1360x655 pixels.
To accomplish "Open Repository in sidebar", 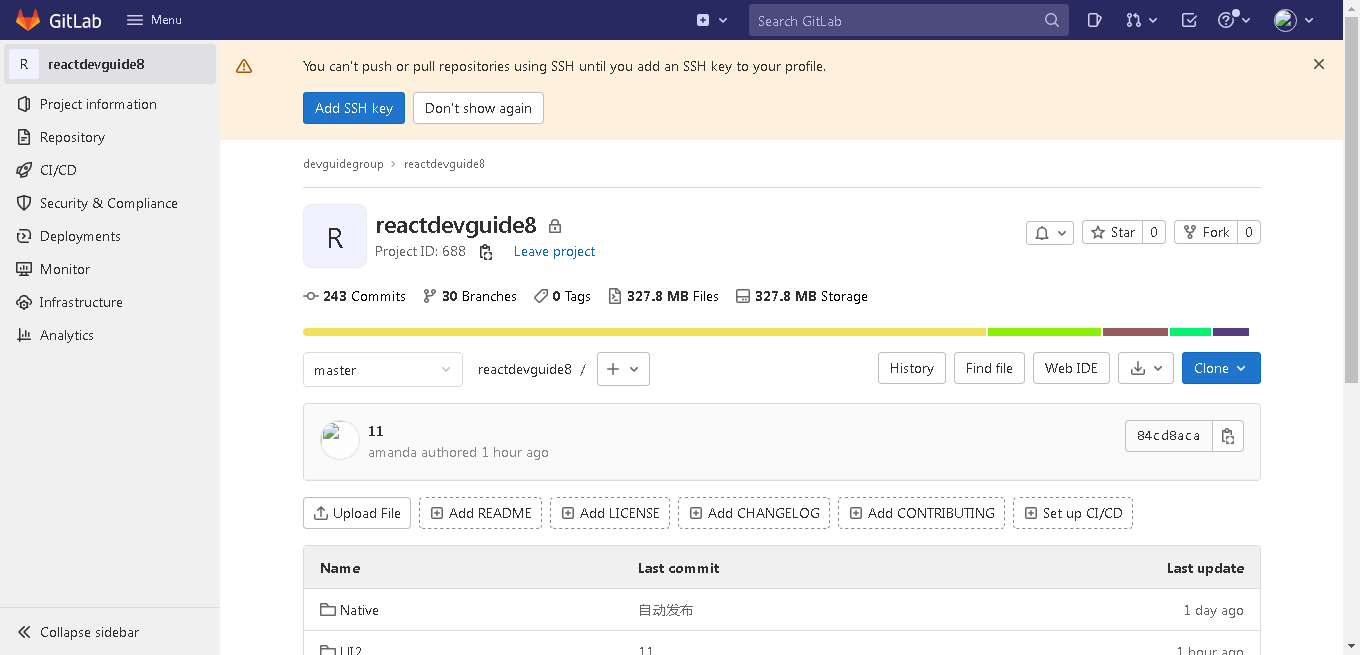I will [110, 137].
